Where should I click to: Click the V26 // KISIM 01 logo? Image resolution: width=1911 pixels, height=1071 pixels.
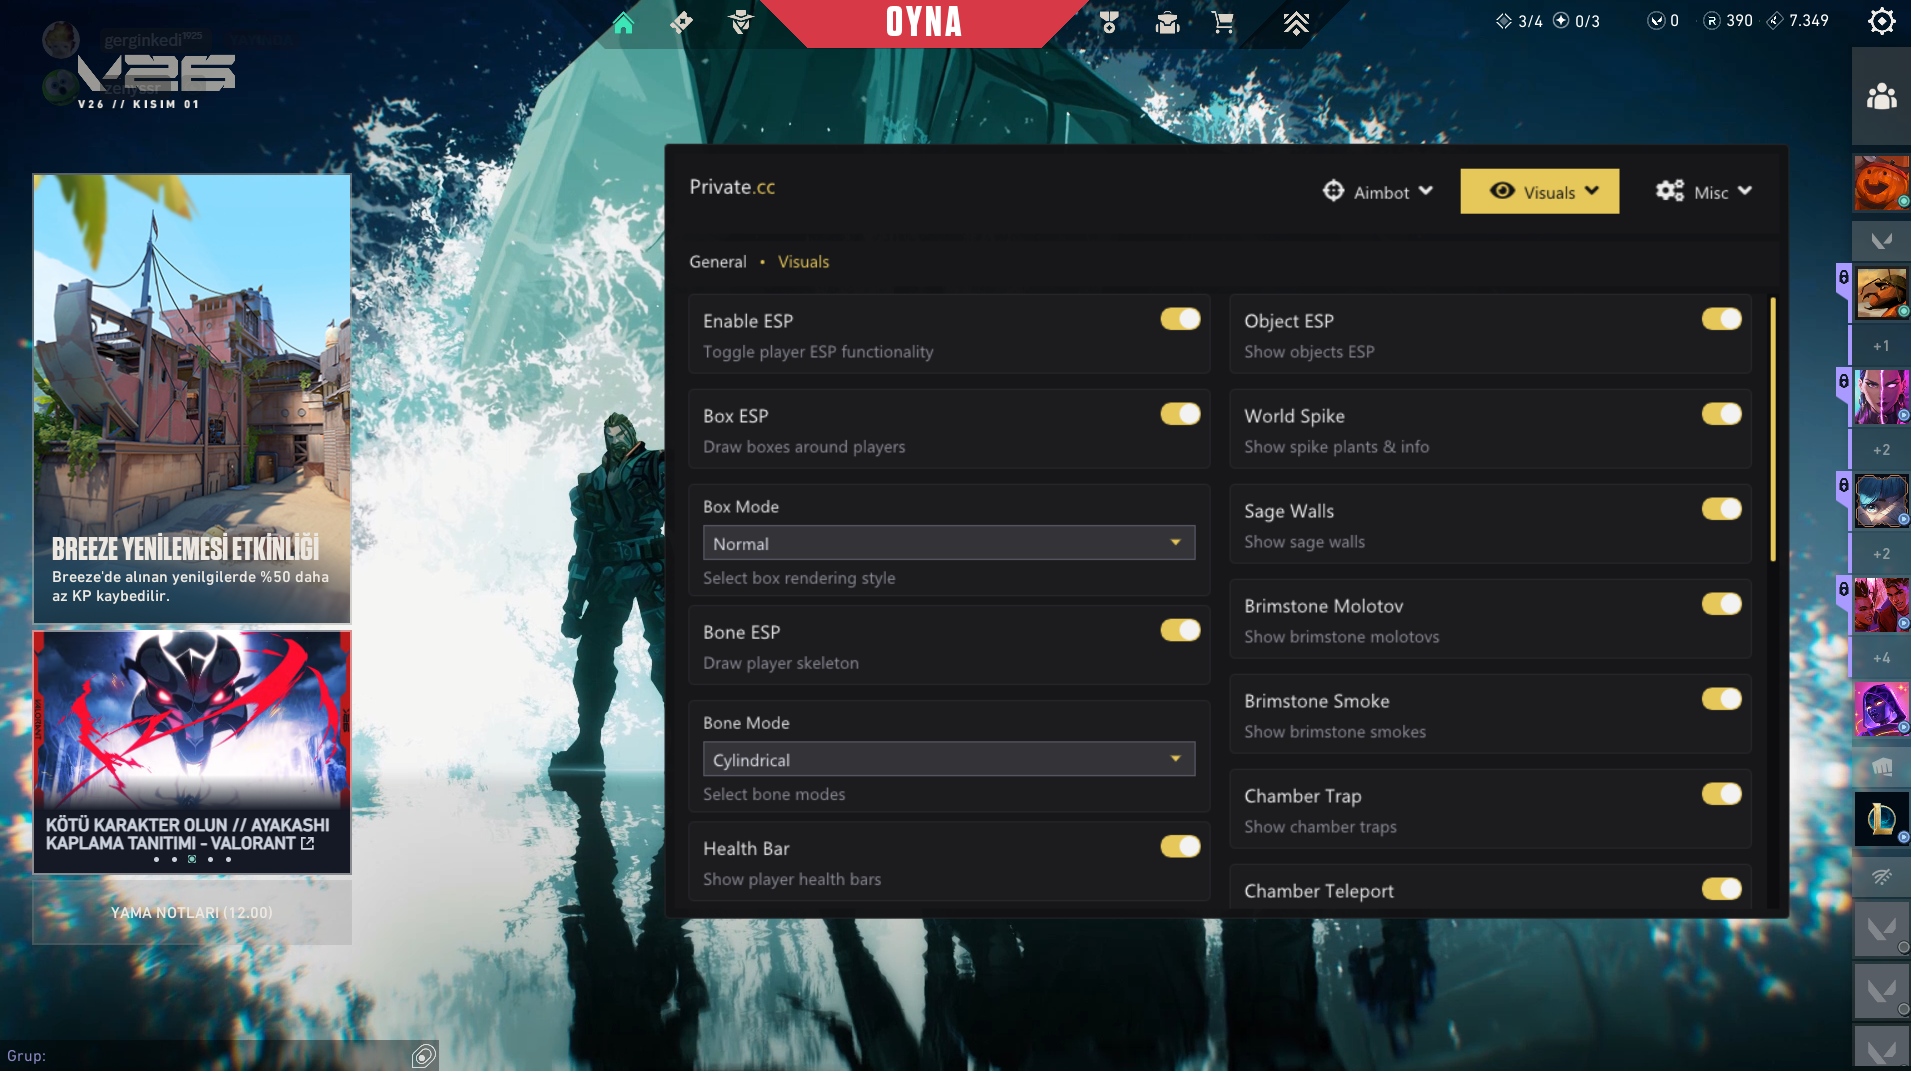(156, 82)
